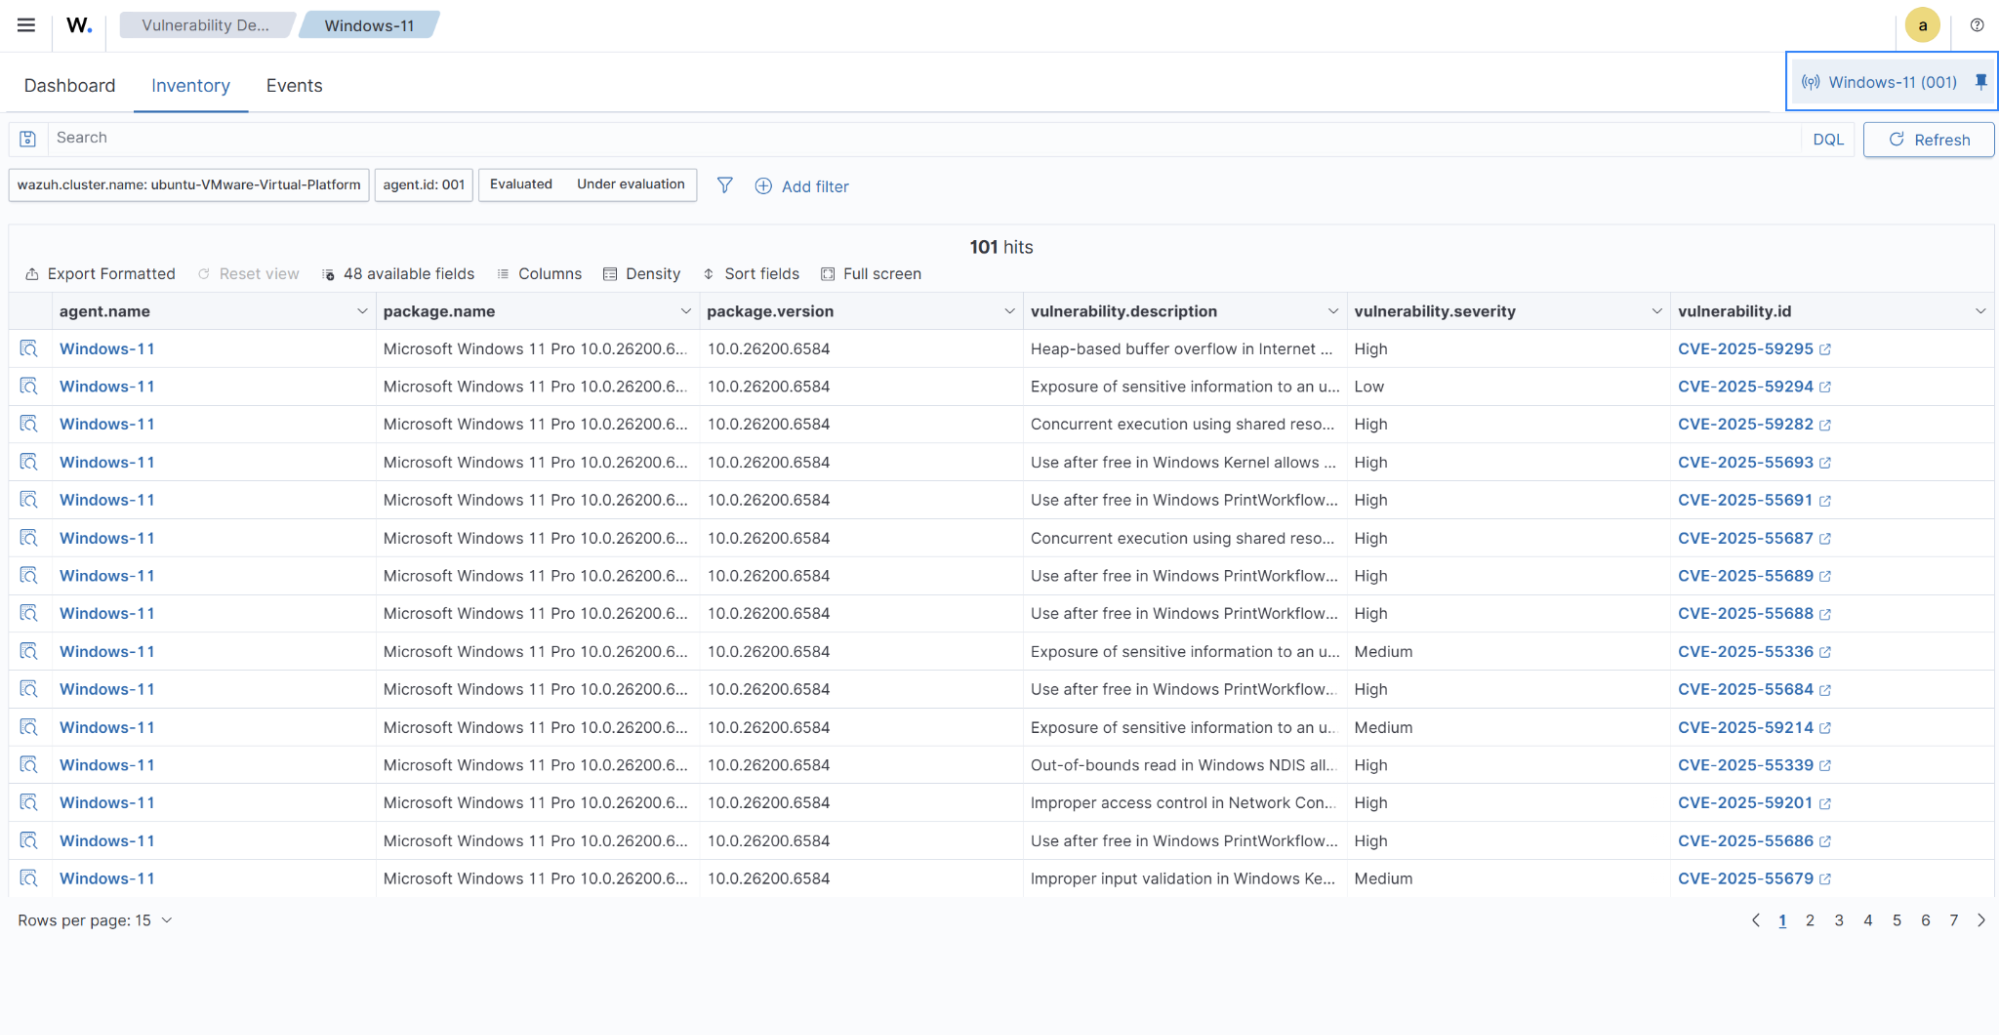Open external link icon for CVE-2025-59294
This screenshot has height=1035, width=1999.
coord(1825,387)
